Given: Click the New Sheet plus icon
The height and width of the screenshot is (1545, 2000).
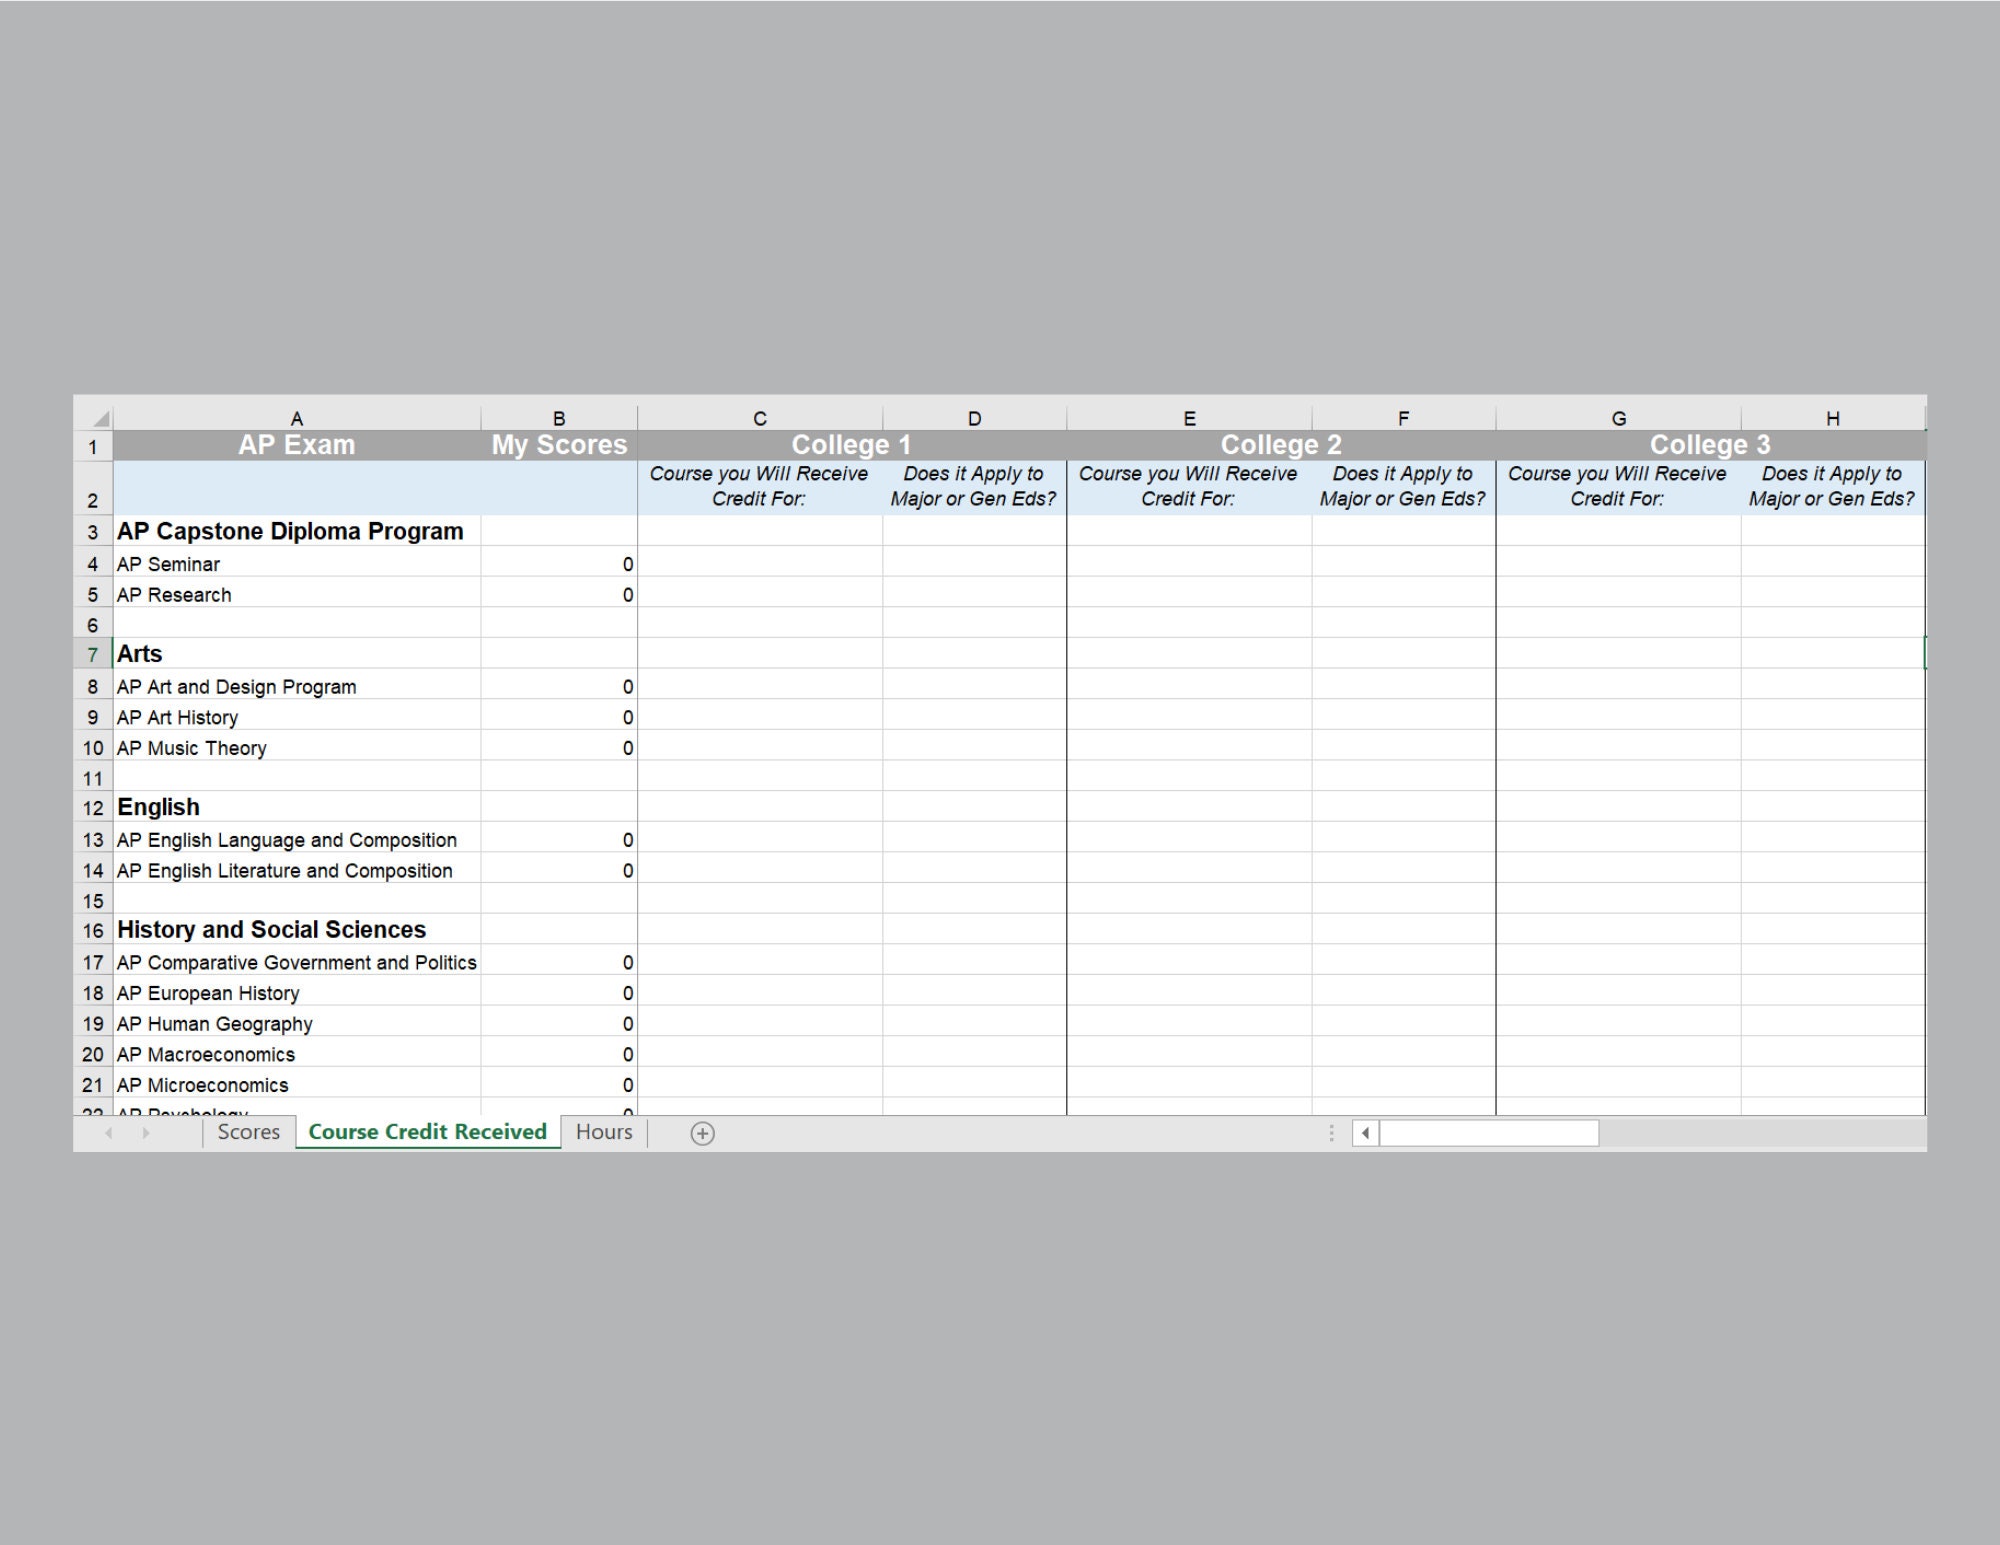Looking at the screenshot, I should coord(702,1132).
